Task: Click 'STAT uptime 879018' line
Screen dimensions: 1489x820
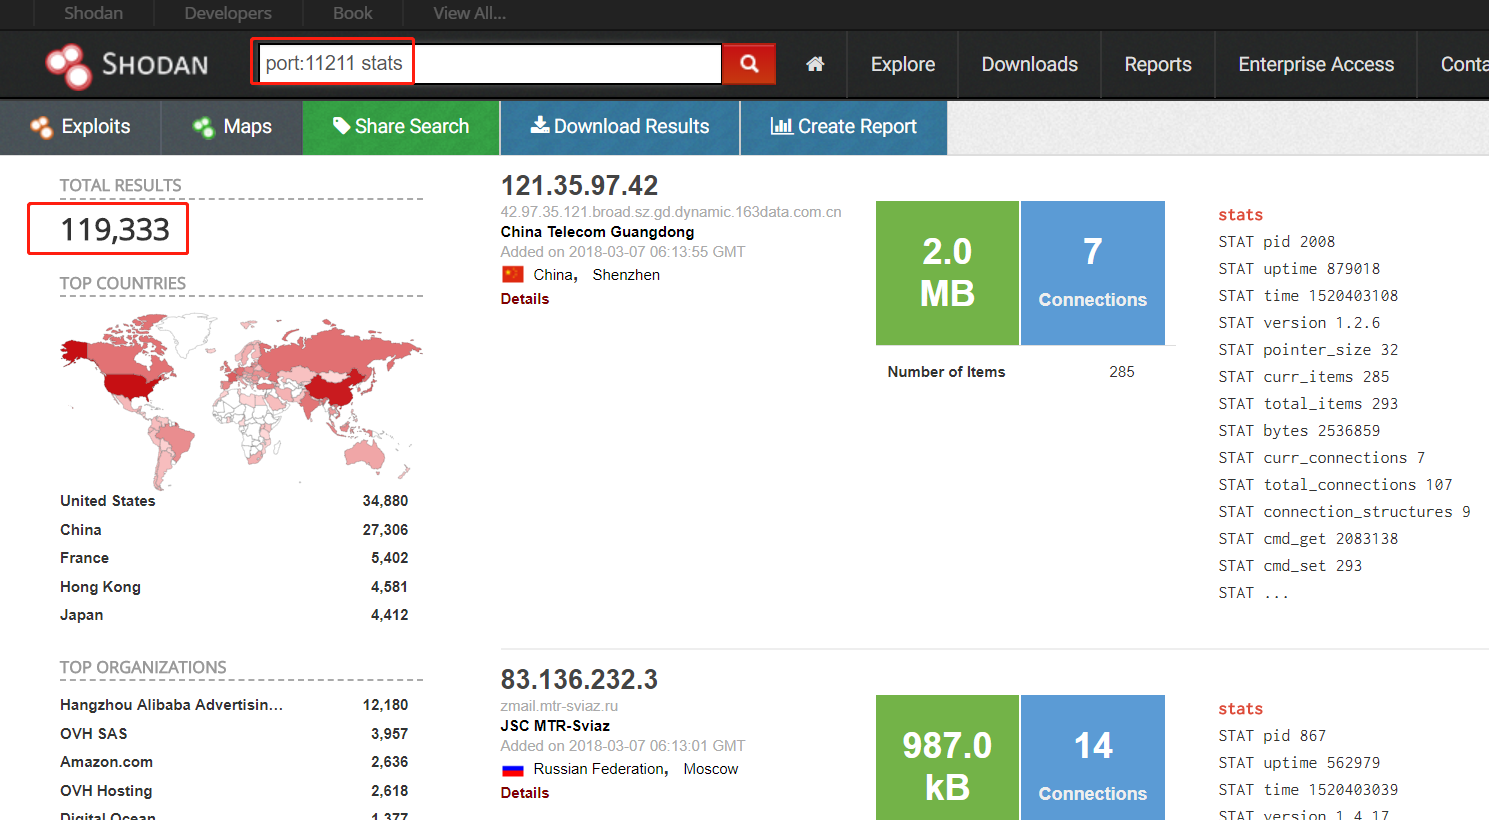Action: (x=1299, y=269)
